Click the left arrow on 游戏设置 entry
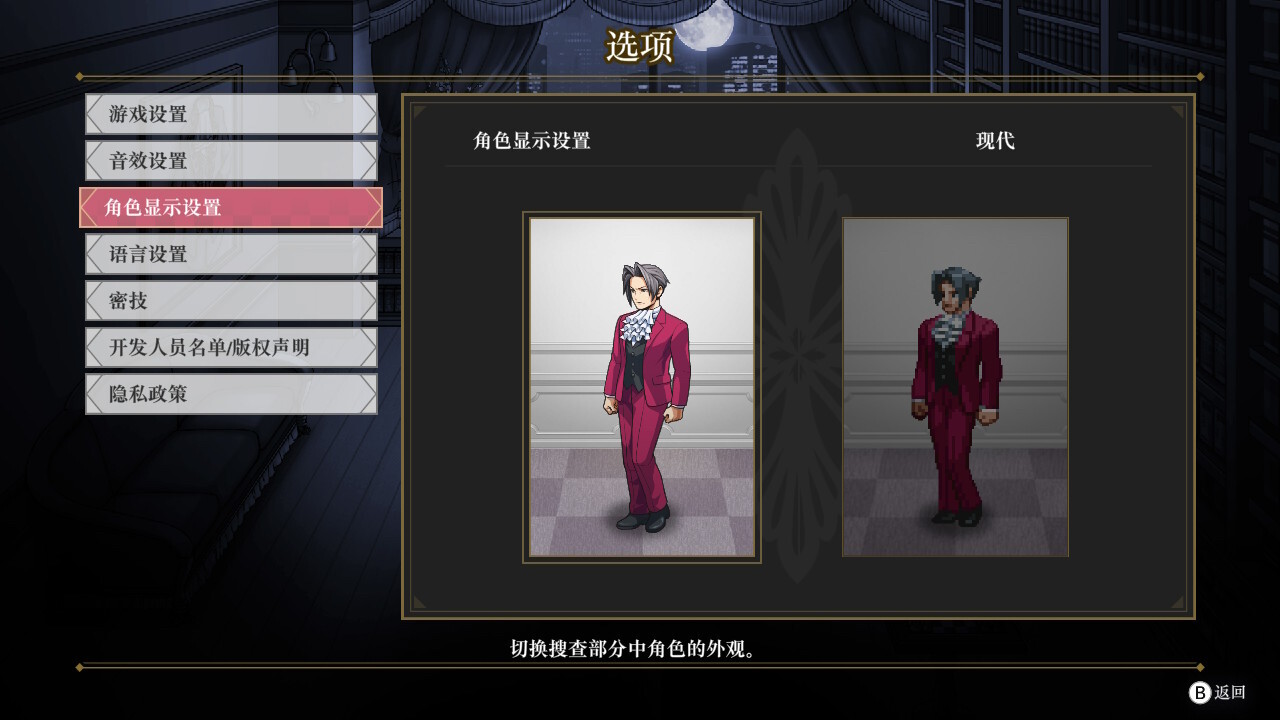The height and width of the screenshot is (720, 1280). point(95,114)
